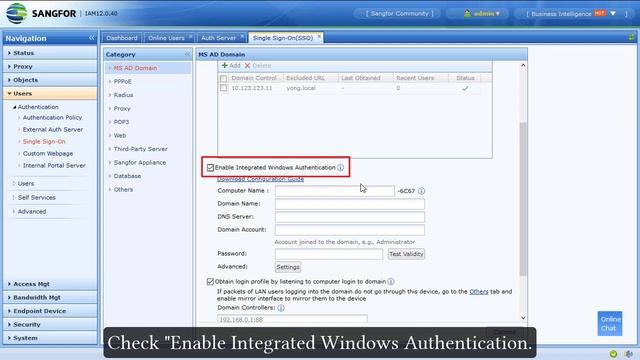640x360 pixels.
Task: Toggle Obtain login profile by listening checkbox
Action: pos(210,281)
